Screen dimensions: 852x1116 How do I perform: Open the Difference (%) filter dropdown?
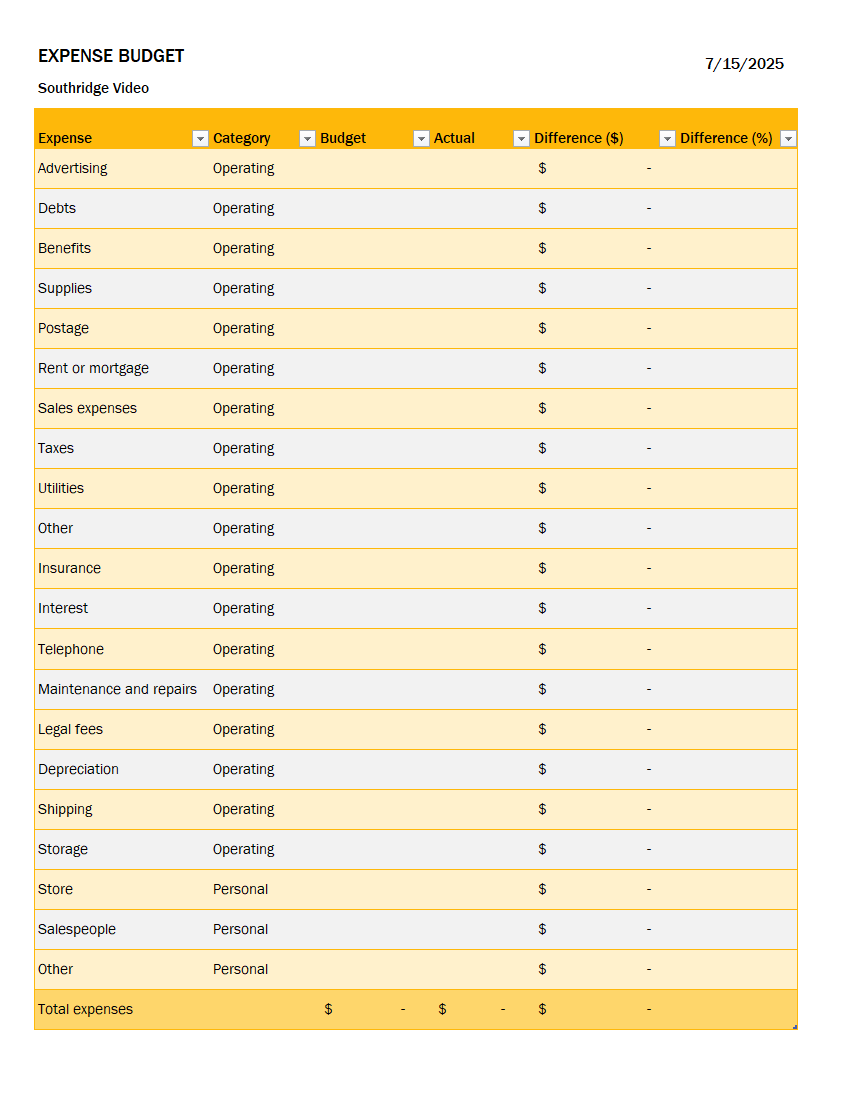[x=788, y=139]
